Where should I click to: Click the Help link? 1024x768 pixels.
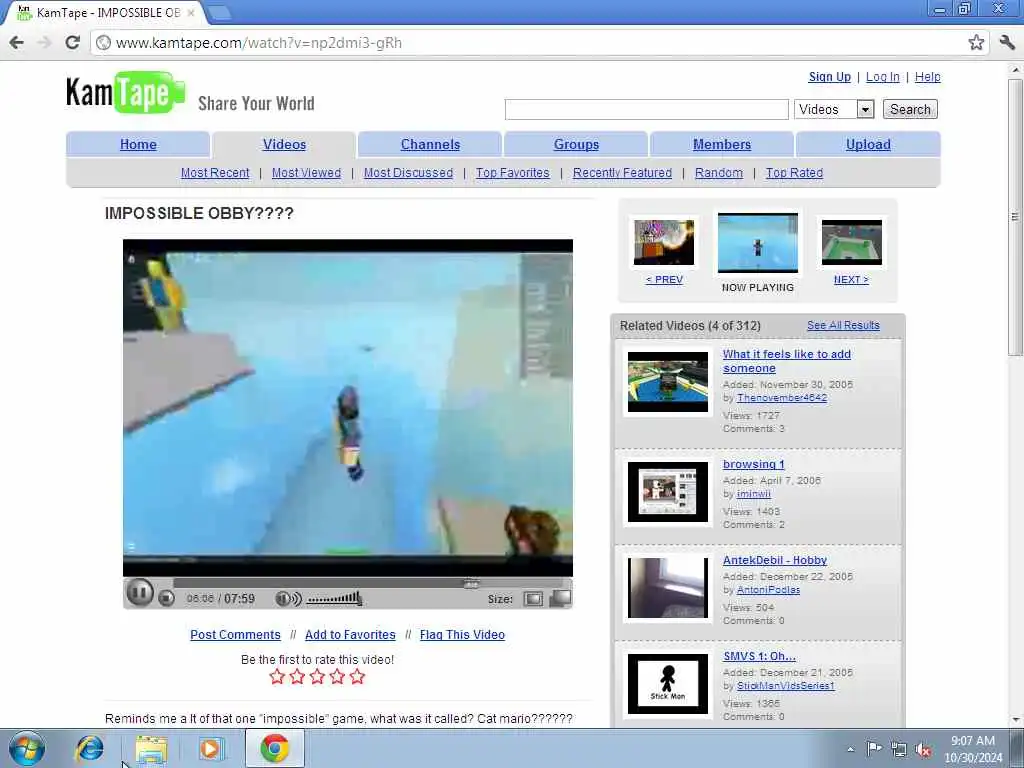[927, 76]
